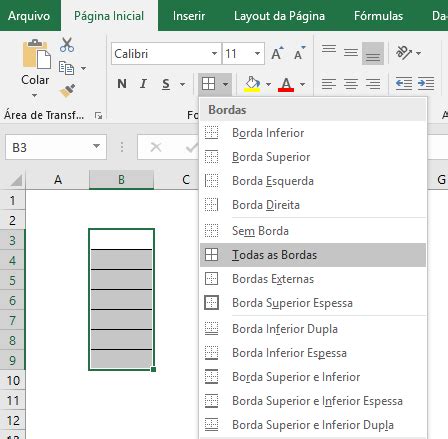This screenshot has height=439, width=448.
Task: Choose Borda Inferior Dupla
Action: pyautogui.click(x=313, y=329)
